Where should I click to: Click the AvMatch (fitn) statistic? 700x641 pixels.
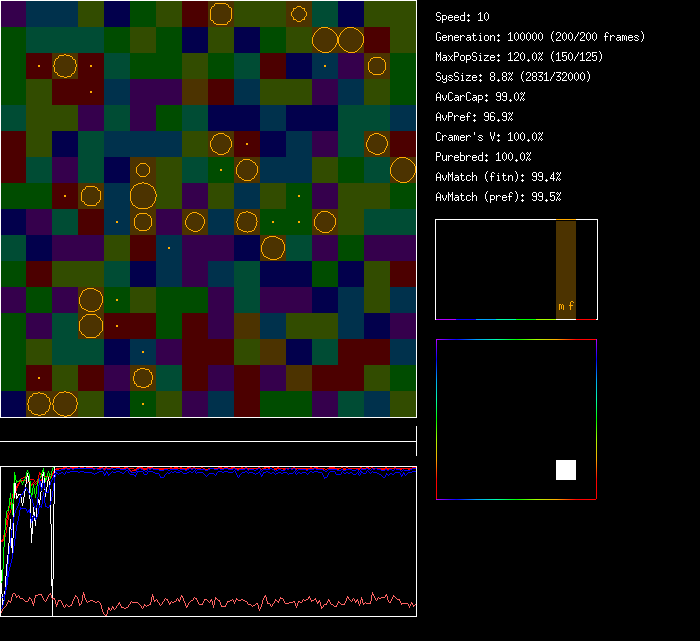point(498,177)
